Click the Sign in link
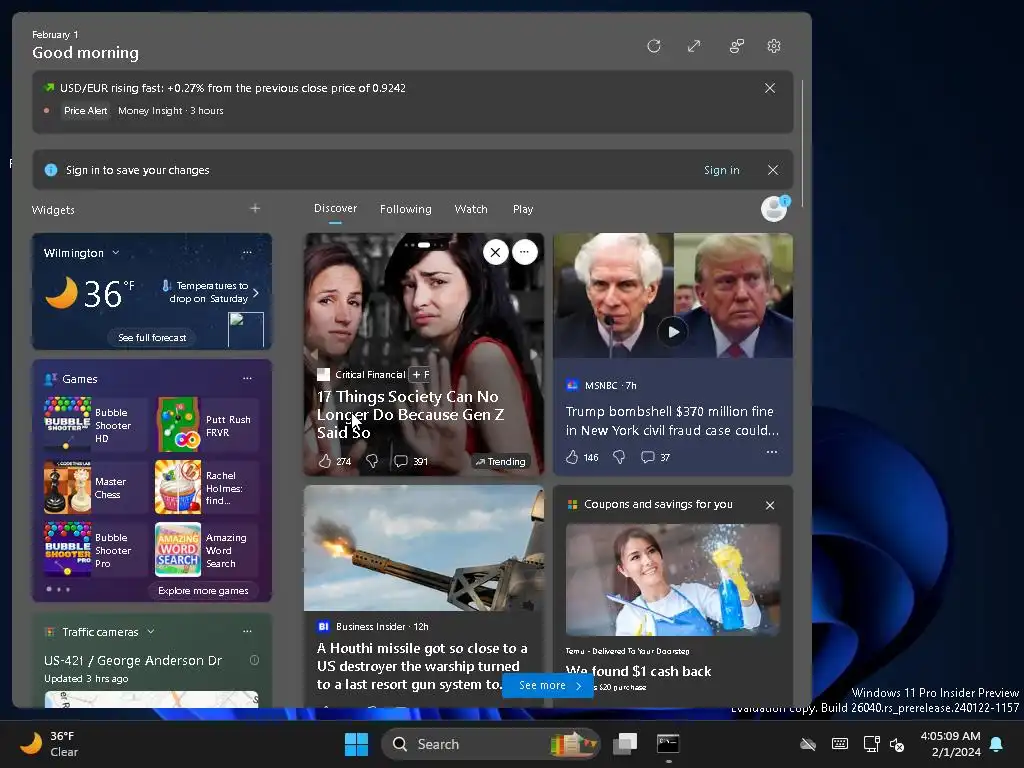 [722, 170]
